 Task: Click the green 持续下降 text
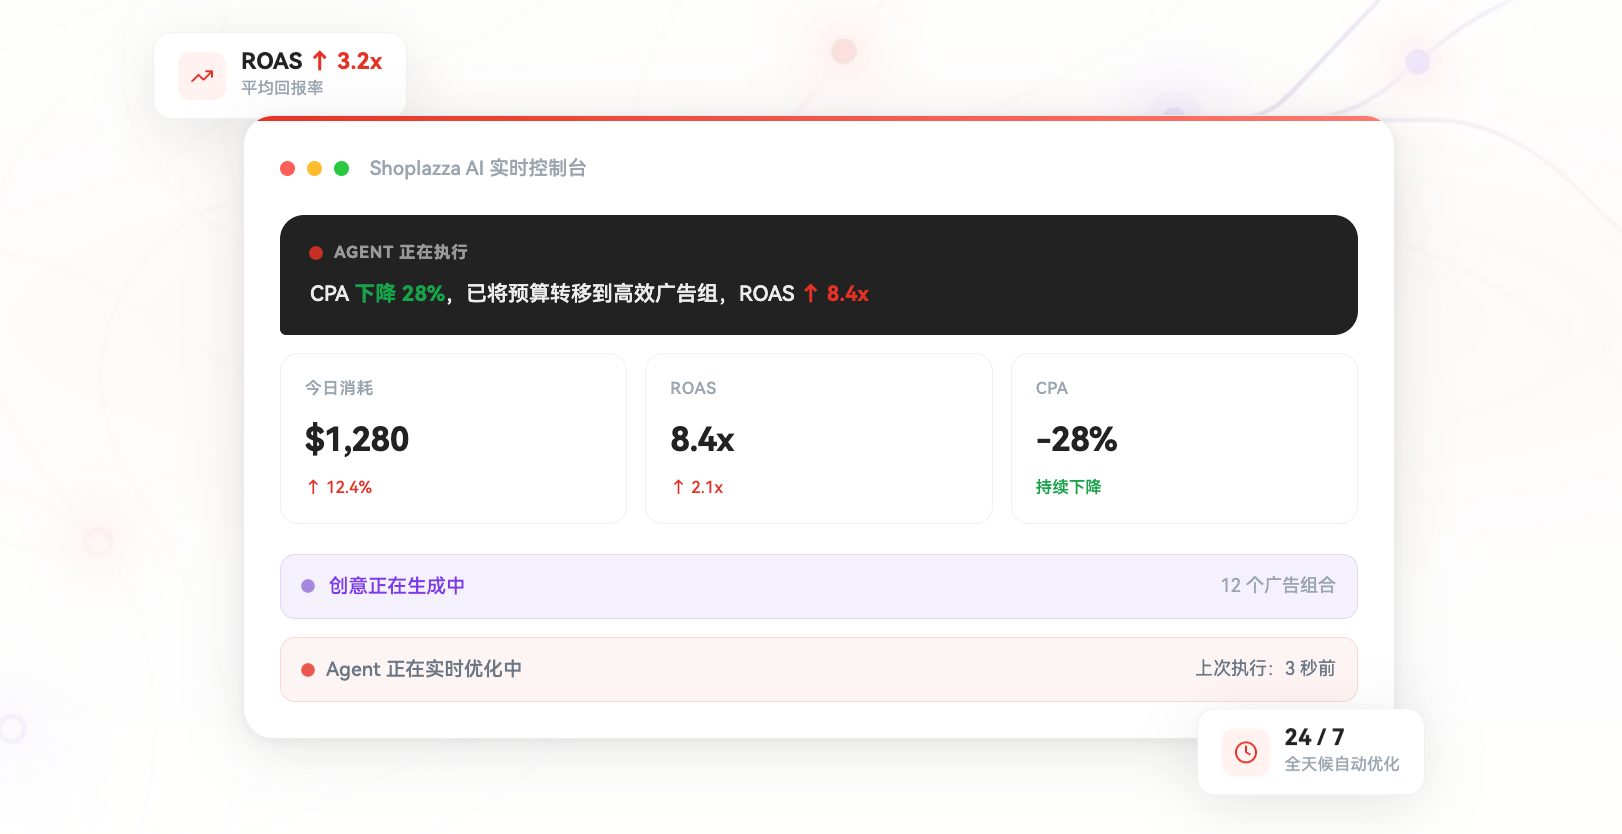pyautogui.click(x=1068, y=487)
